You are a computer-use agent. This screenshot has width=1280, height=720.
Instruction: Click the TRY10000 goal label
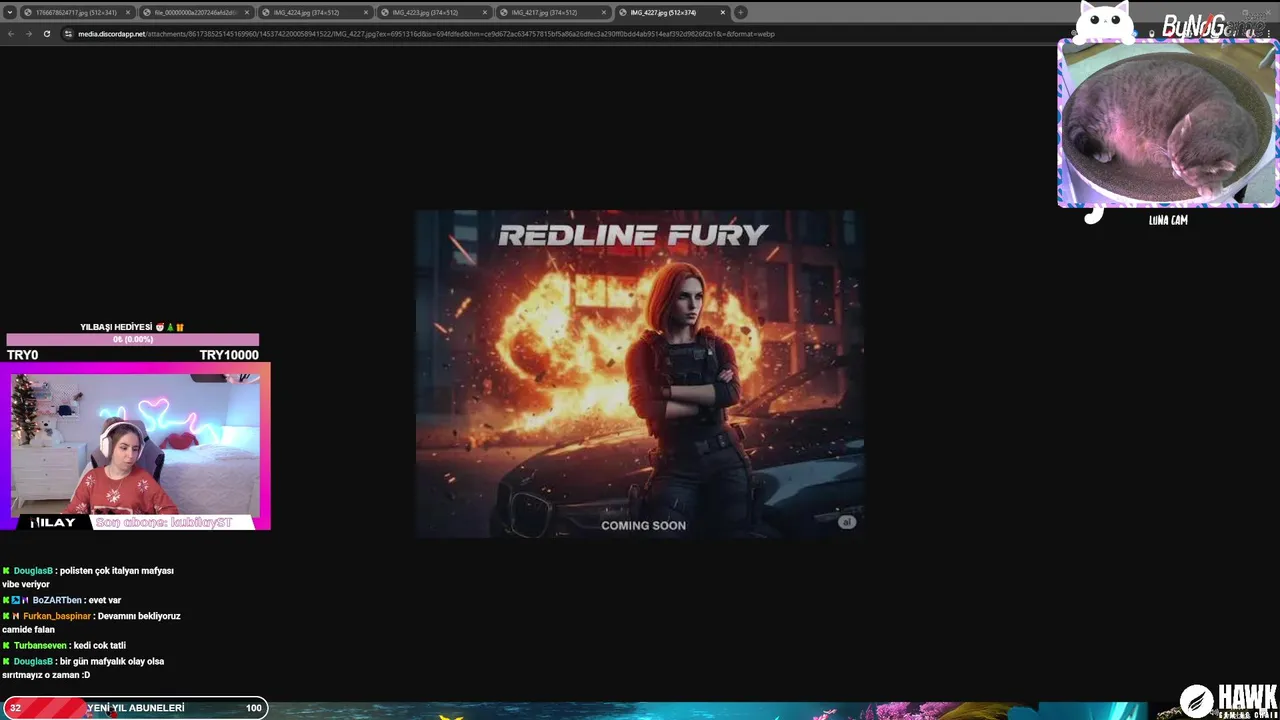coord(229,355)
